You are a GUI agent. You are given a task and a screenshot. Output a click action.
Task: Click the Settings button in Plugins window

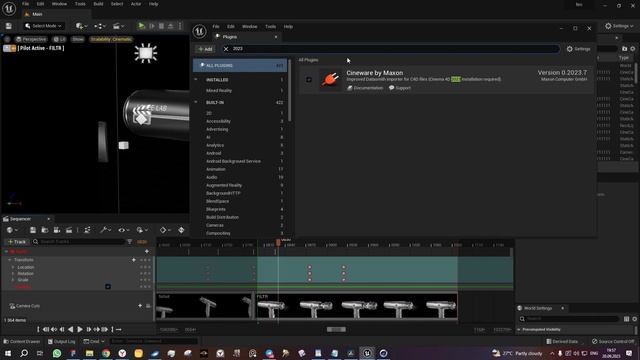pos(578,49)
